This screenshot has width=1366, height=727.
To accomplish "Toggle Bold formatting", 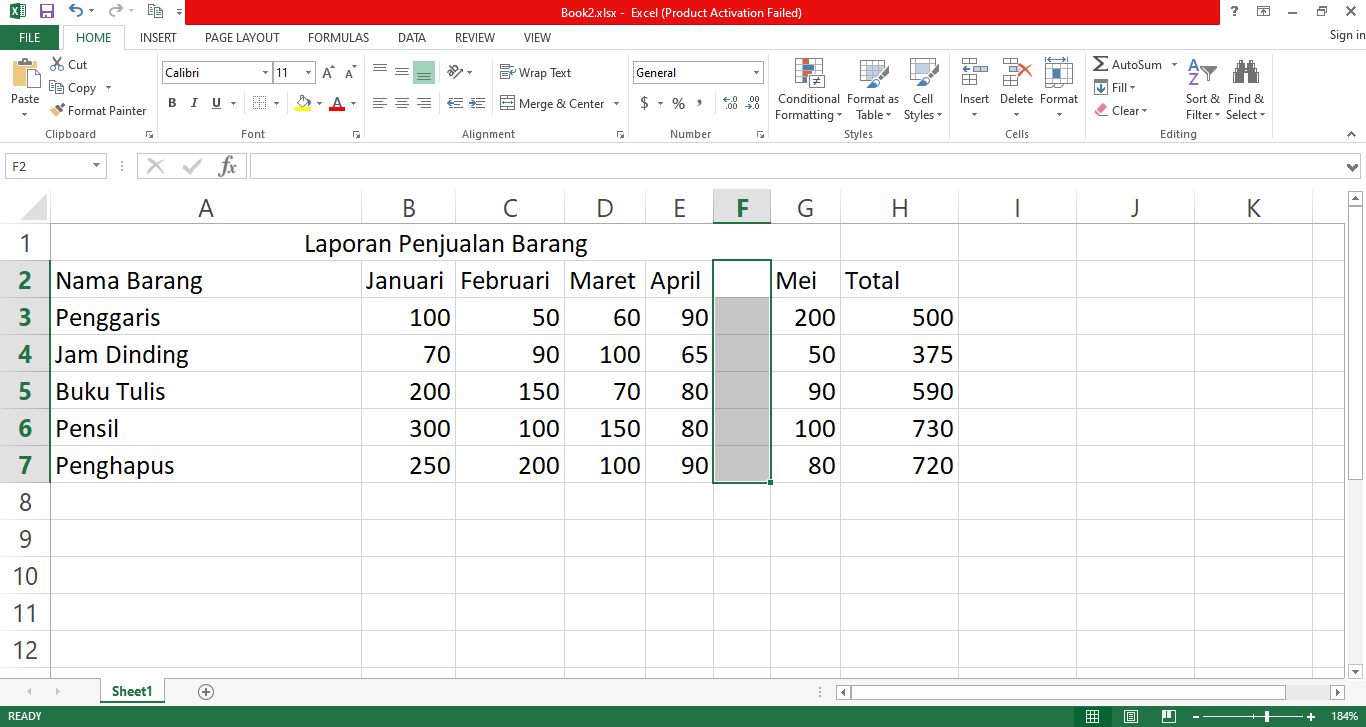I will [172, 103].
